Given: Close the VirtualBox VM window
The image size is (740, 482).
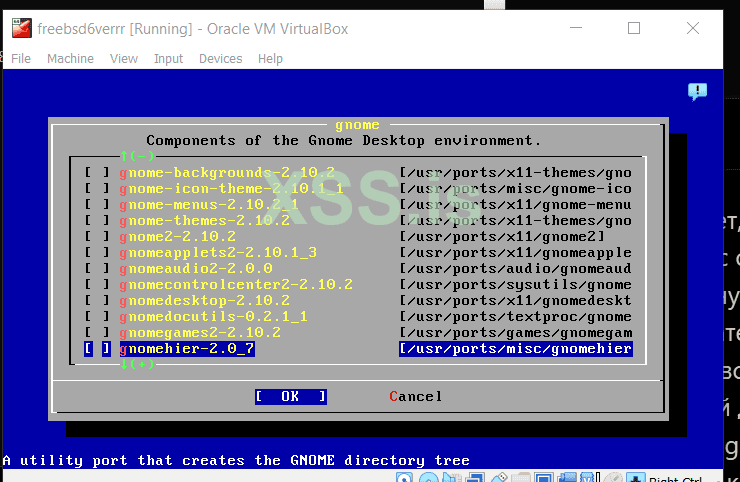Looking at the screenshot, I should [x=693, y=28].
